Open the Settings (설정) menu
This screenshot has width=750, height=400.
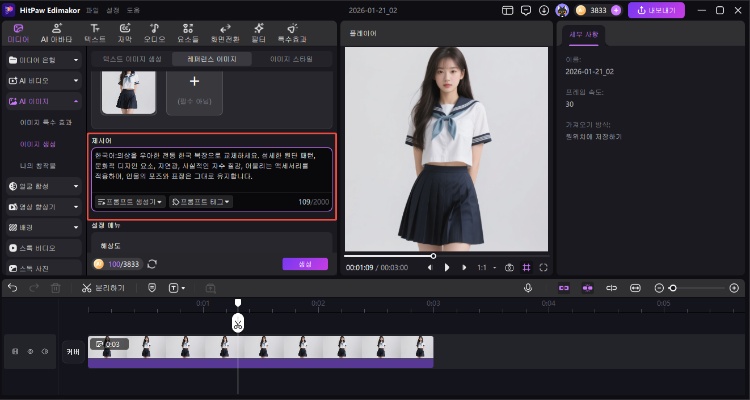[x=113, y=10]
